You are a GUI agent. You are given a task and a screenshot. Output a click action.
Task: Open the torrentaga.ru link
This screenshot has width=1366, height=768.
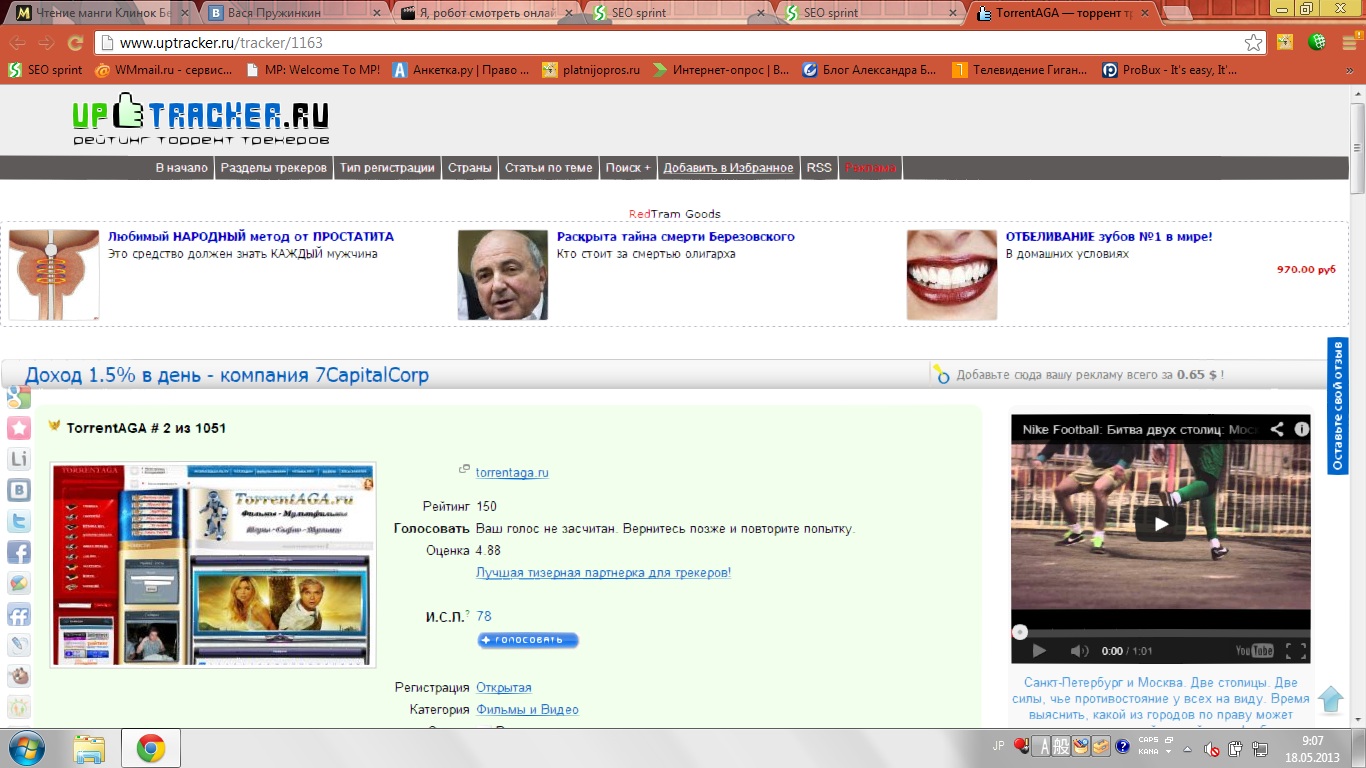(x=512, y=472)
